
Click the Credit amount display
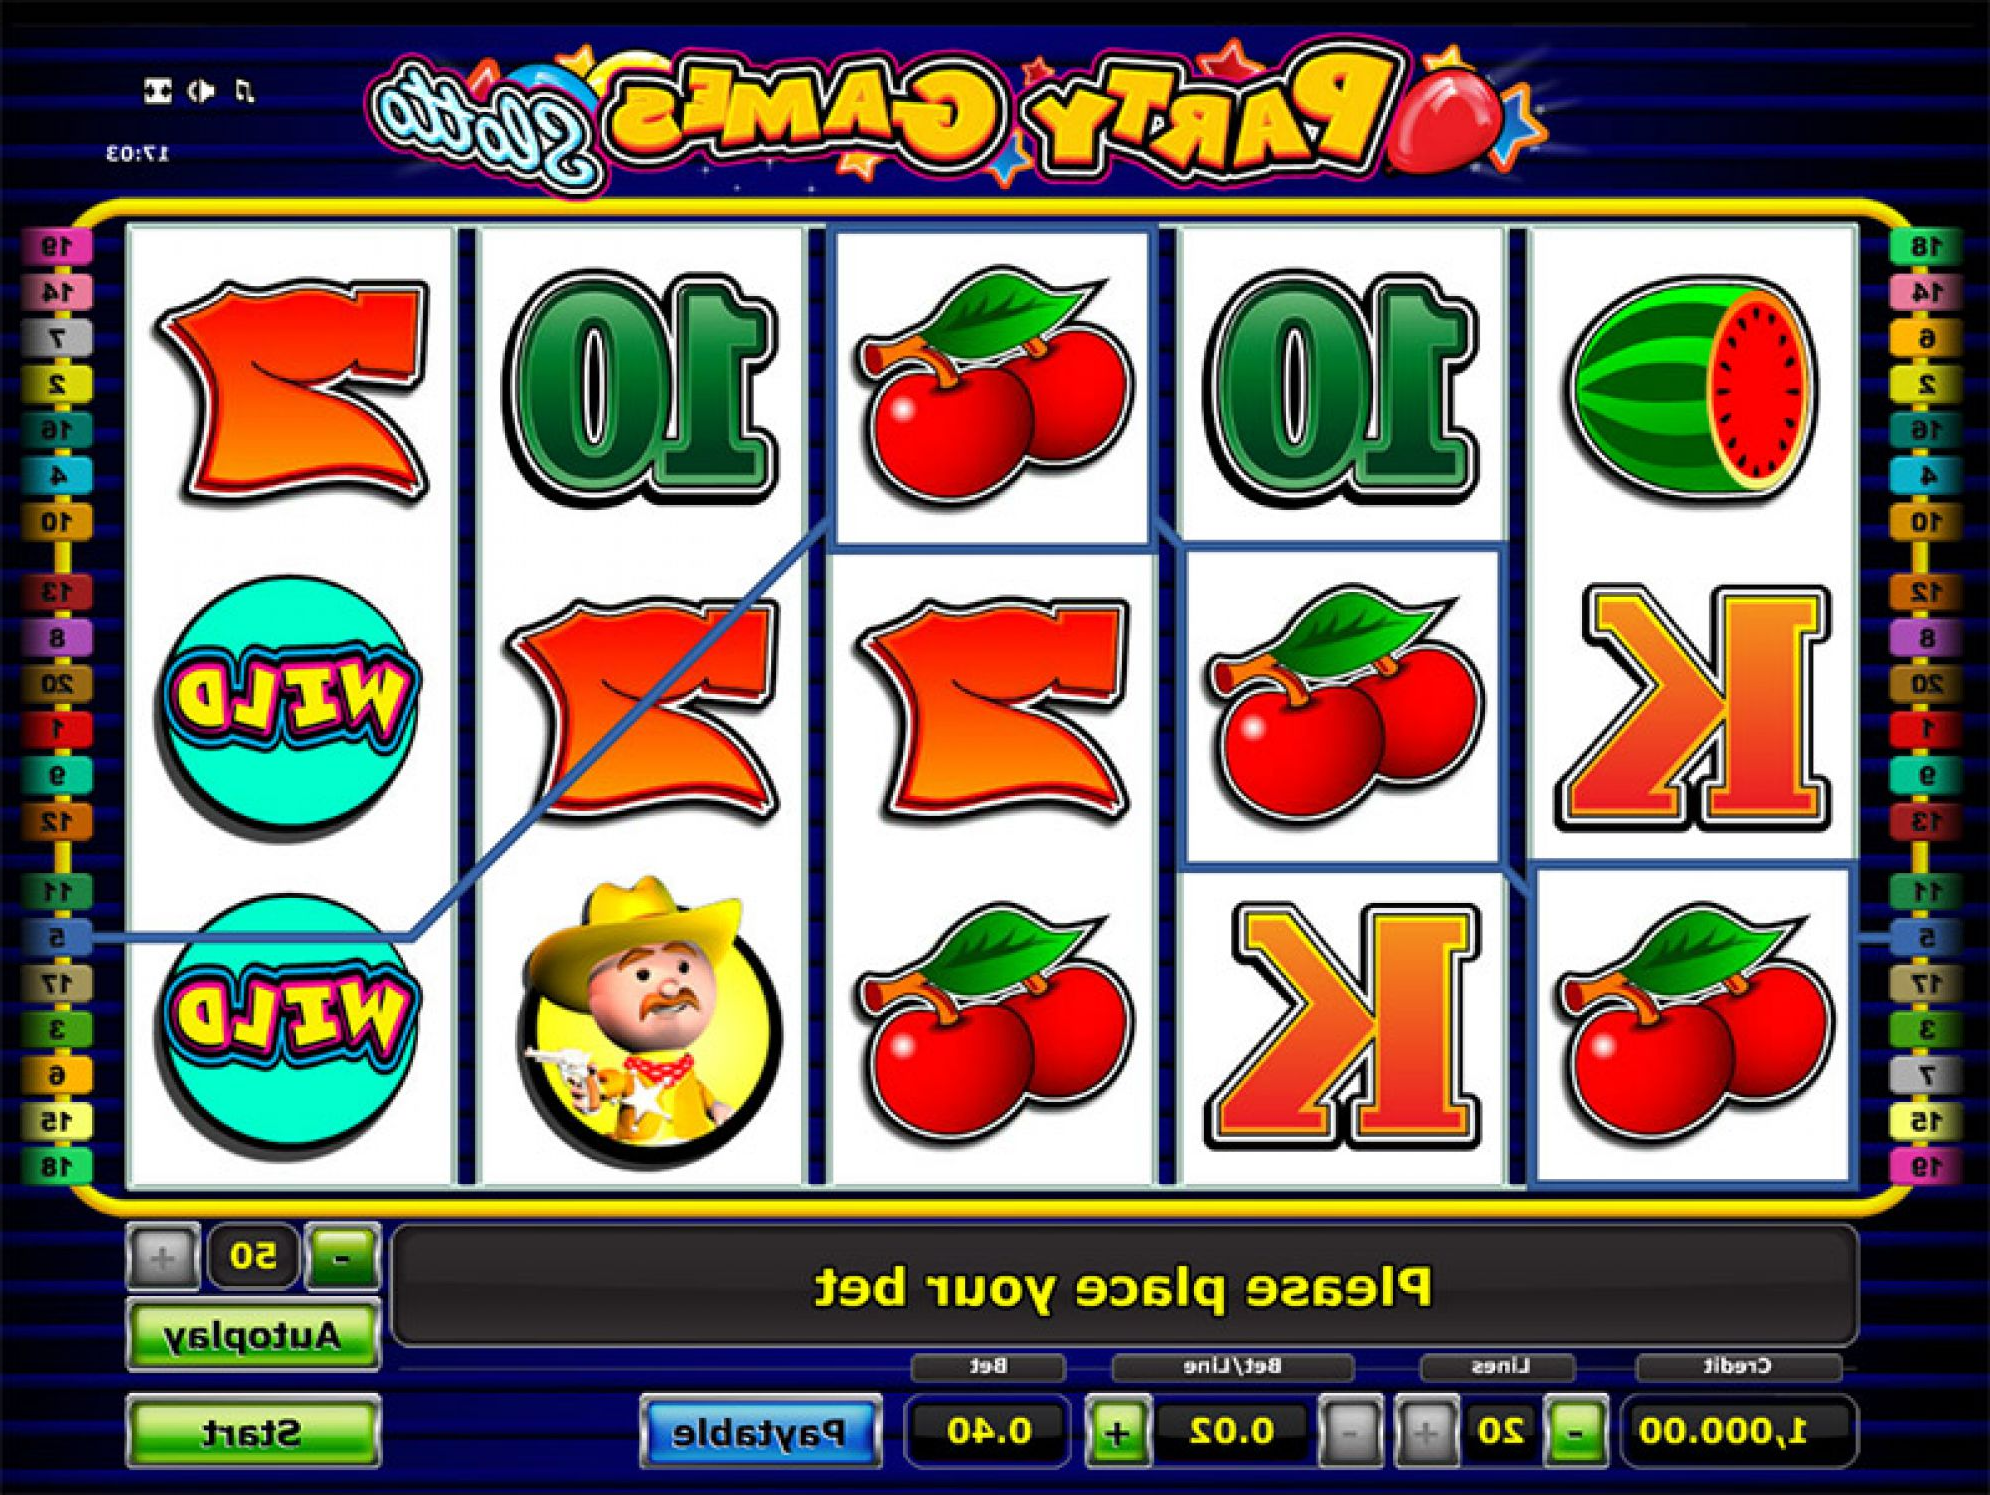[x=1738, y=1432]
